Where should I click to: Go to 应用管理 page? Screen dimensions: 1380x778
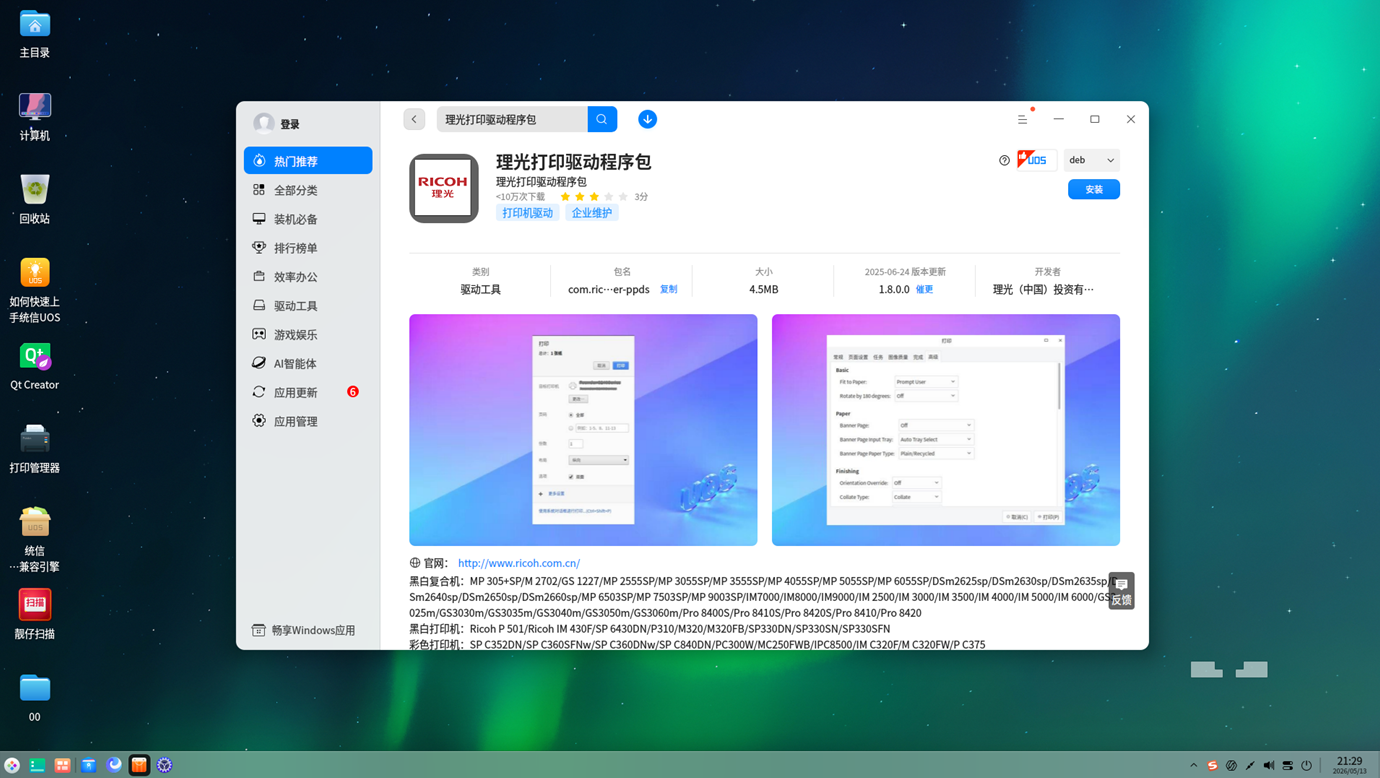[308, 421]
